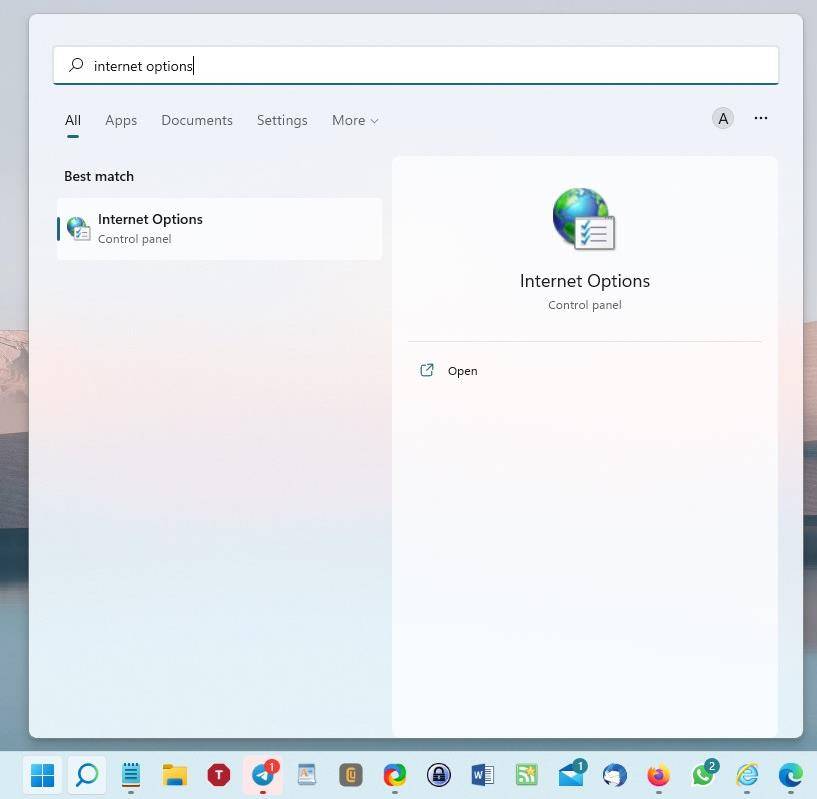Click the Windows Start button

pos(42,775)
